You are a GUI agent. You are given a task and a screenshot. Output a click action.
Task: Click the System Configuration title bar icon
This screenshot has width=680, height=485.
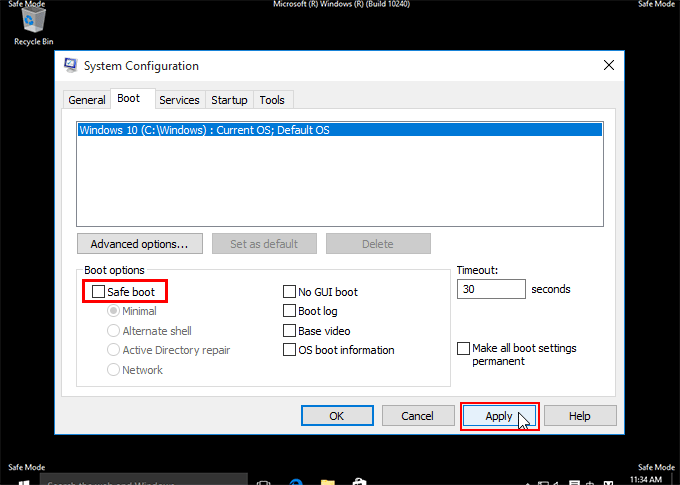pos(71,66)
